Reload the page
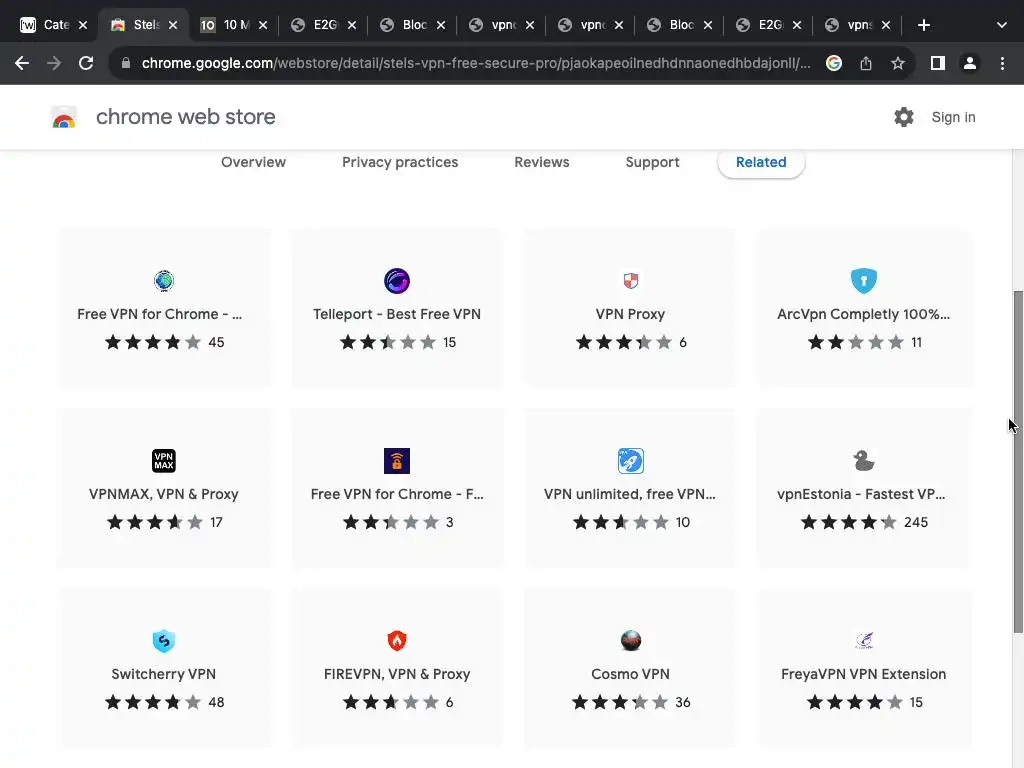 tap(86, 63)
